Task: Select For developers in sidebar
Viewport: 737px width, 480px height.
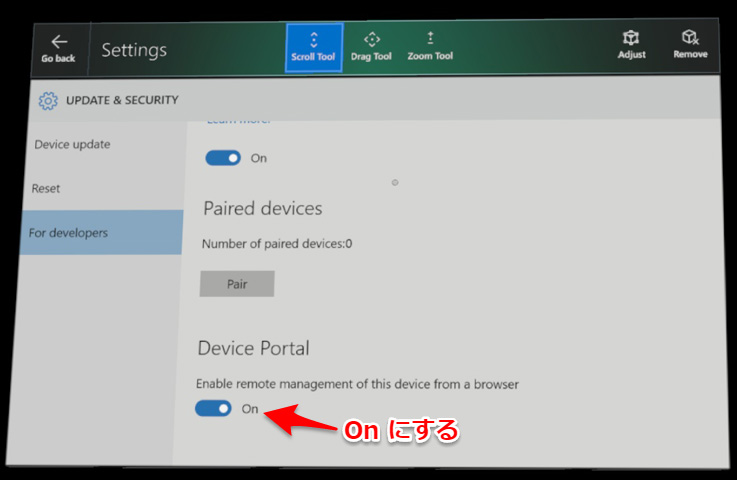Action: point(101,233)
